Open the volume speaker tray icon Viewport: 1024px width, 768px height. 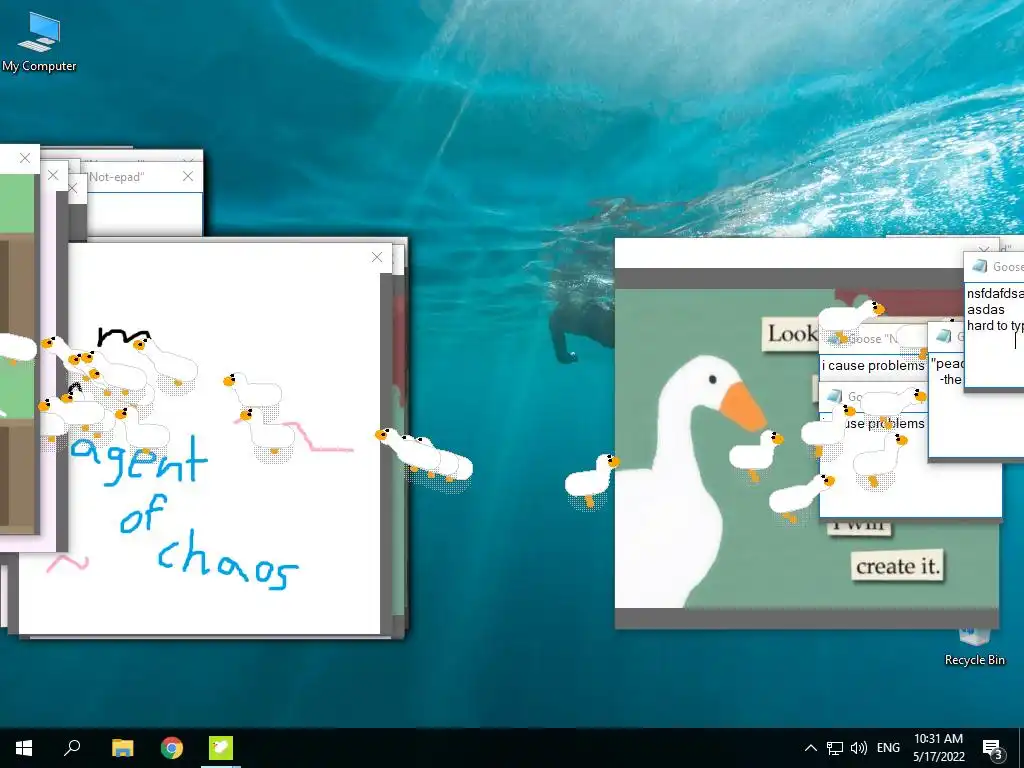(x=859, y=748)
